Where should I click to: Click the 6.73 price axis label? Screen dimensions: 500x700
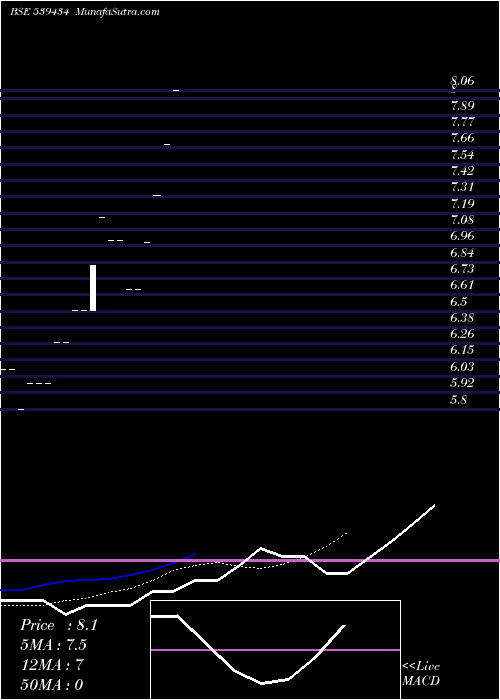tap(462, 270)
